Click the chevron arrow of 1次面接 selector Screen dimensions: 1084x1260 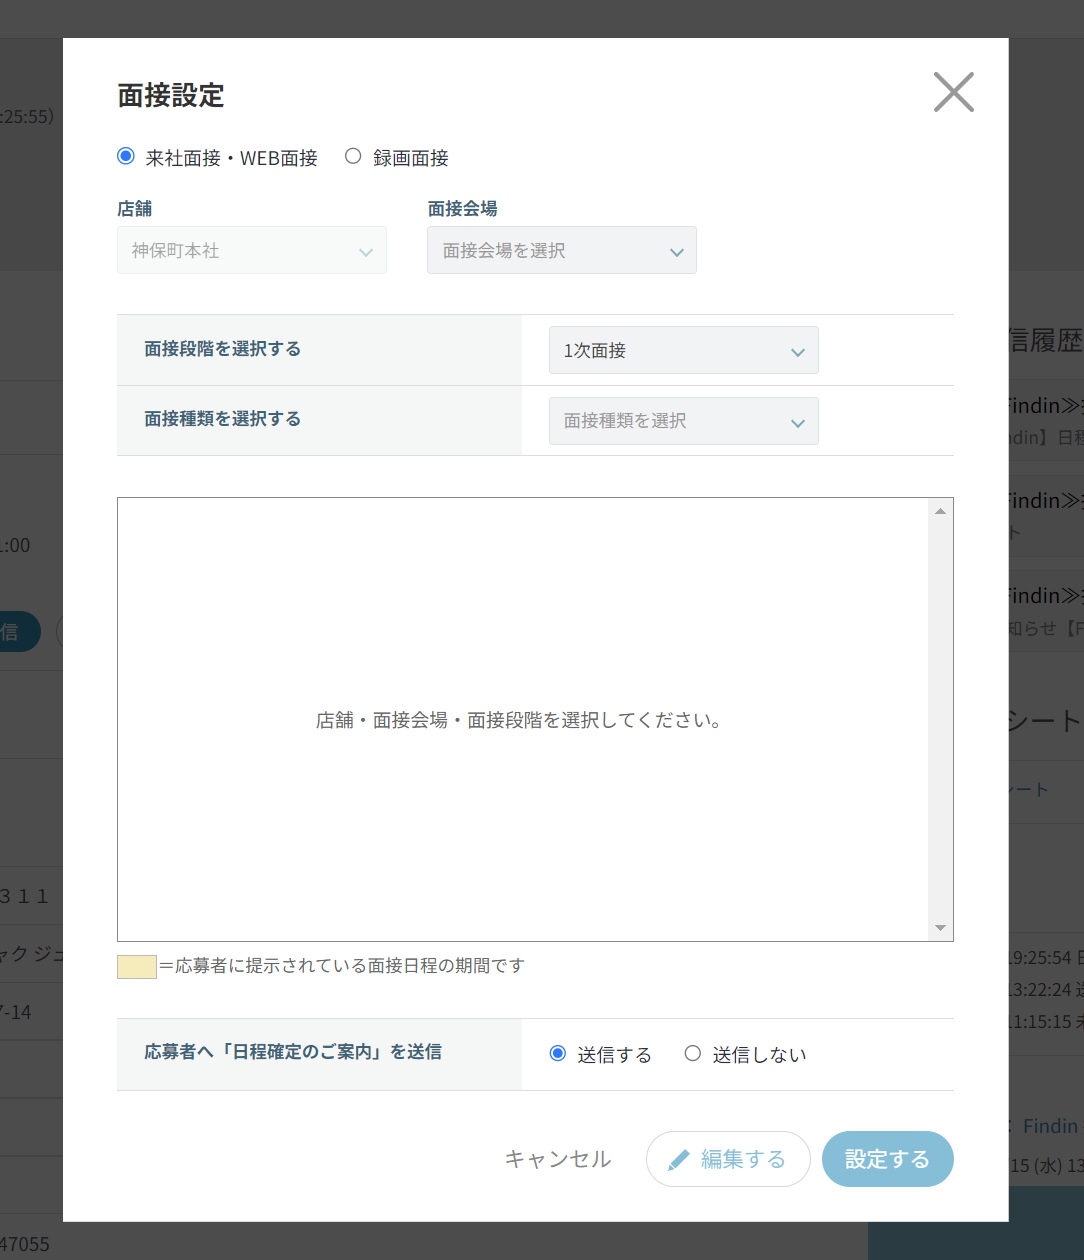798,352
